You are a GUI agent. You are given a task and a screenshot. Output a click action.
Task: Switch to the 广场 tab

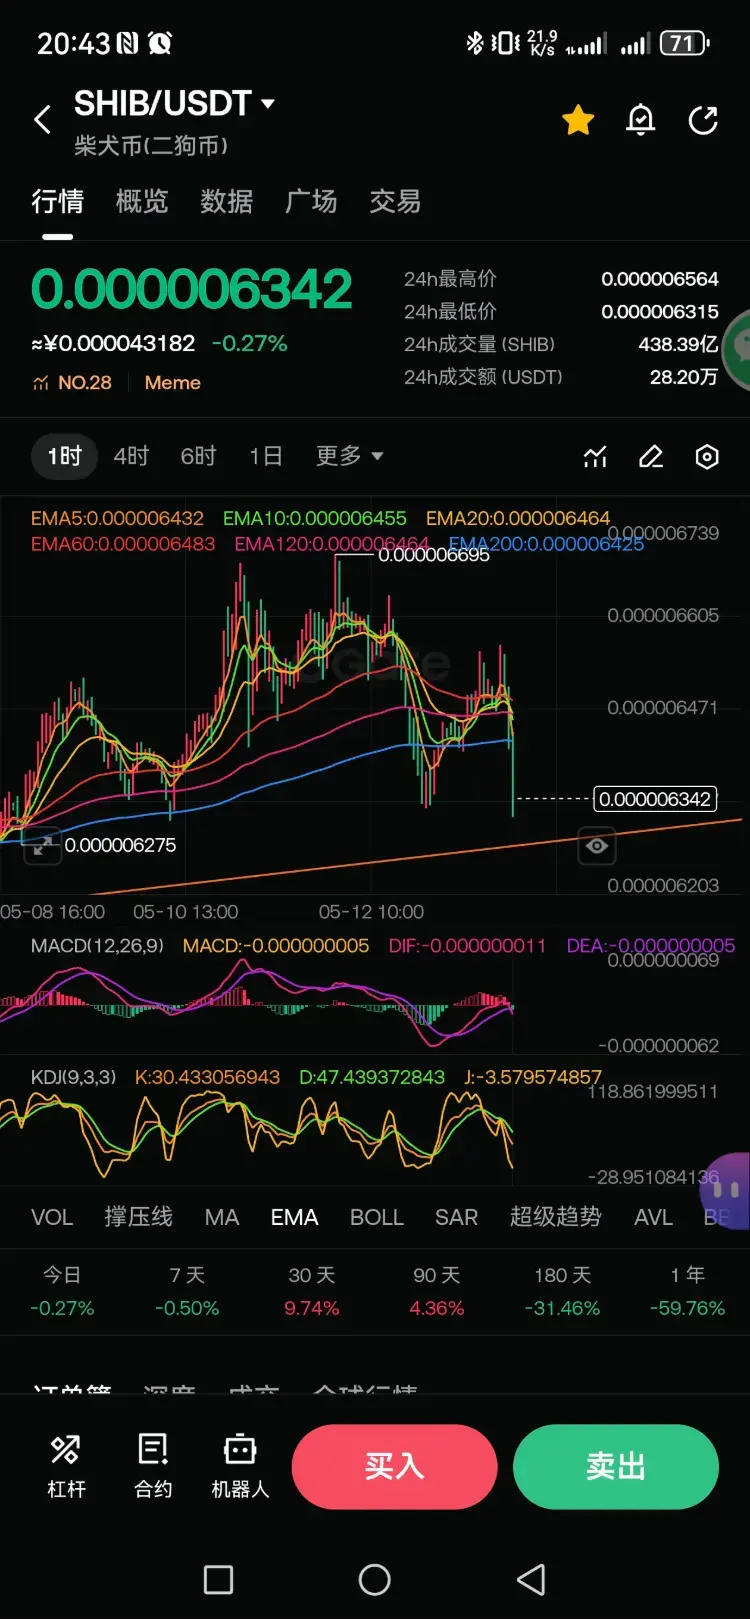pos(311,201)
